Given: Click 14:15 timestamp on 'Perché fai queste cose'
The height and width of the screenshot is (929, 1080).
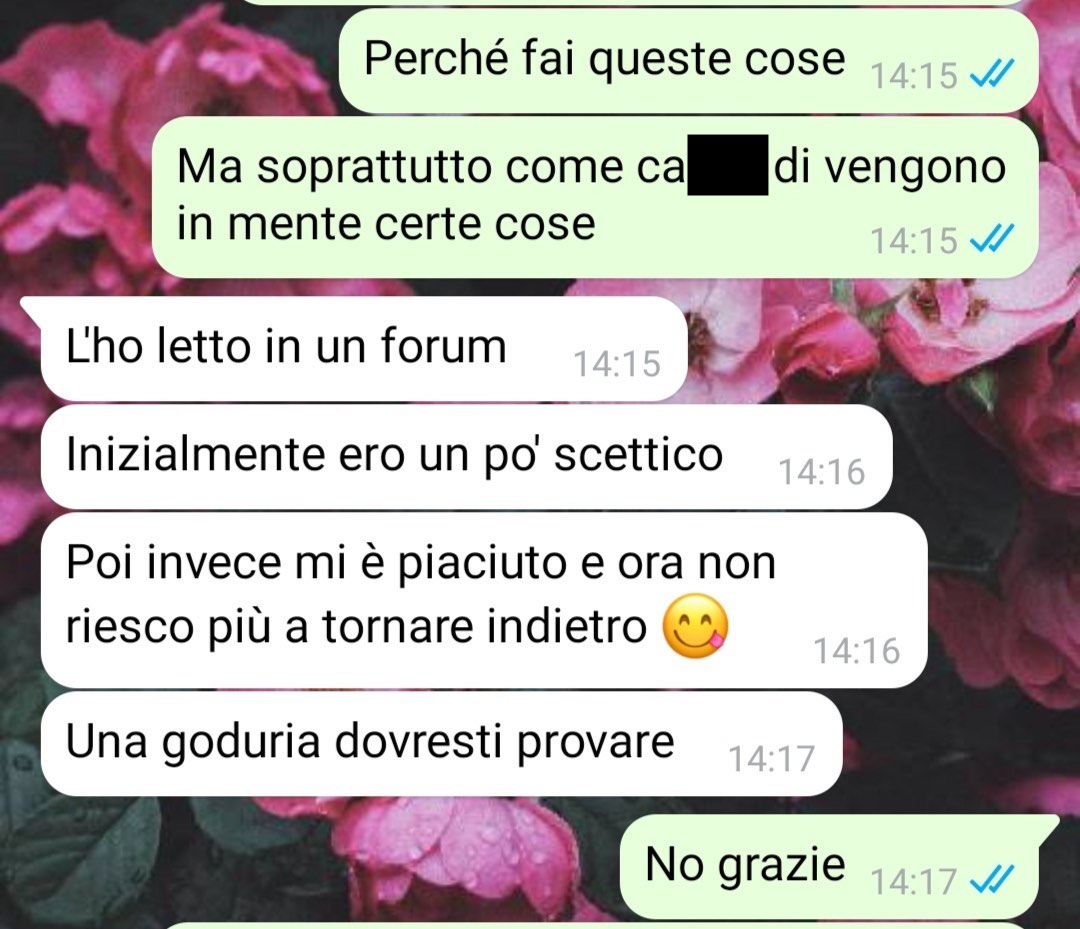Looking at the screenshot, I should [914, 75].
